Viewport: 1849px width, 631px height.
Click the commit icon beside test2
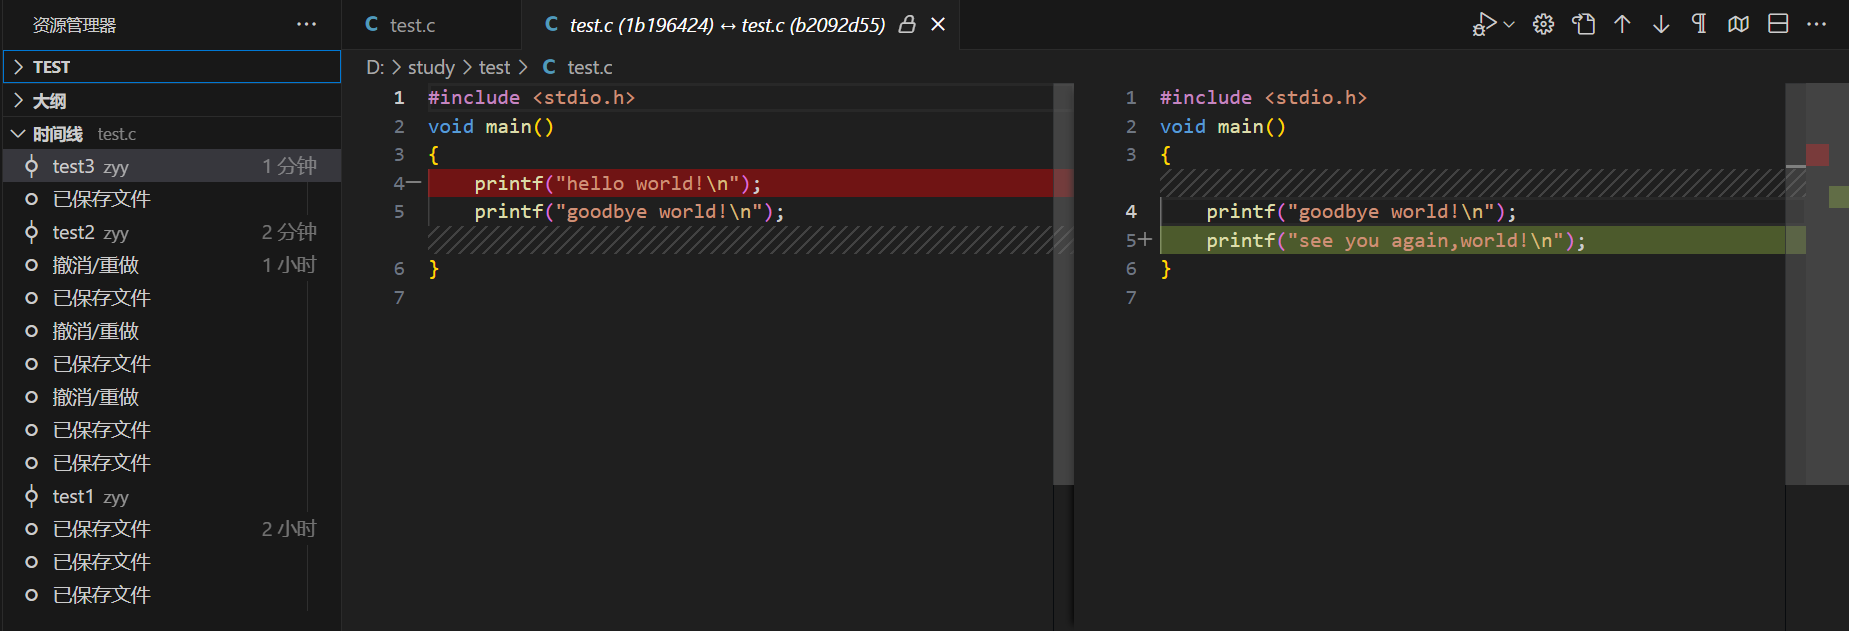coord(32,232)
